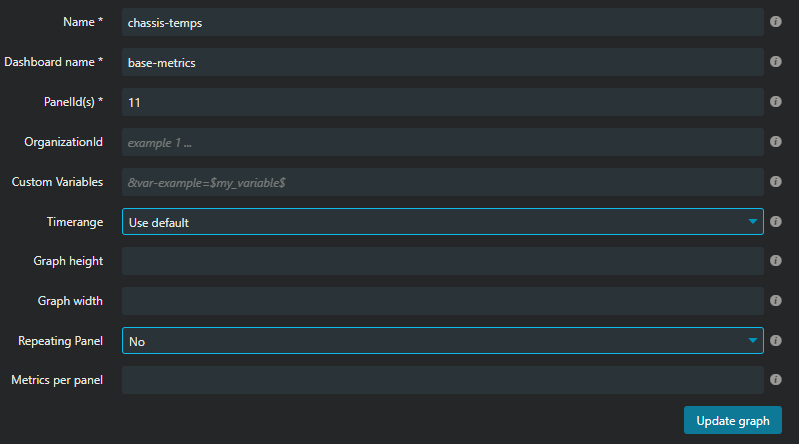799x444 pixels.
Task: Click the OrganizationId info icon
Action: coord(776,142)
